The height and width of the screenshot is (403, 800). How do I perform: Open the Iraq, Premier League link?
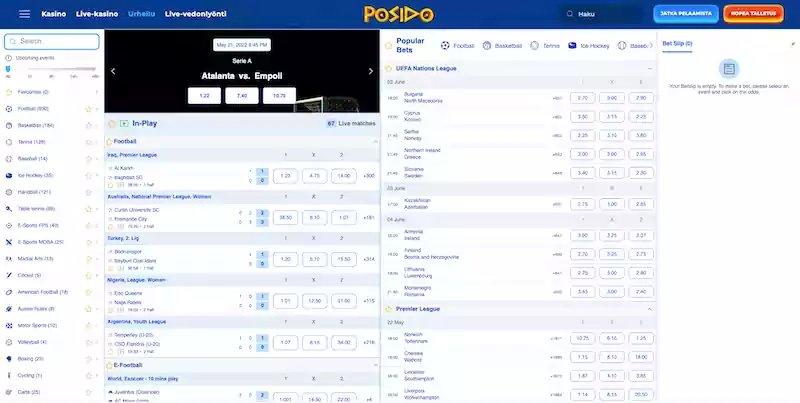point(132,155)
